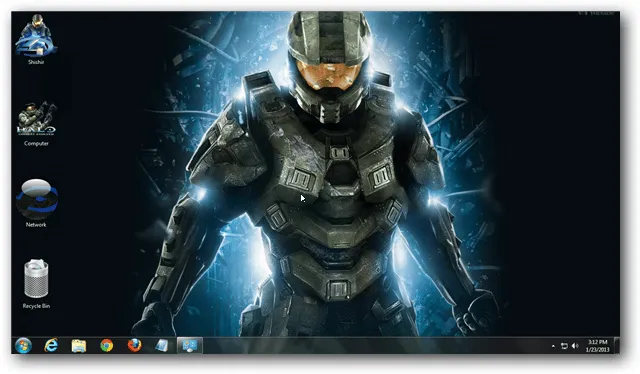The width and height of the screenshot is (640, 374).
Task: Switch to the active Personalization taskbar window
Action: [190, 346]
